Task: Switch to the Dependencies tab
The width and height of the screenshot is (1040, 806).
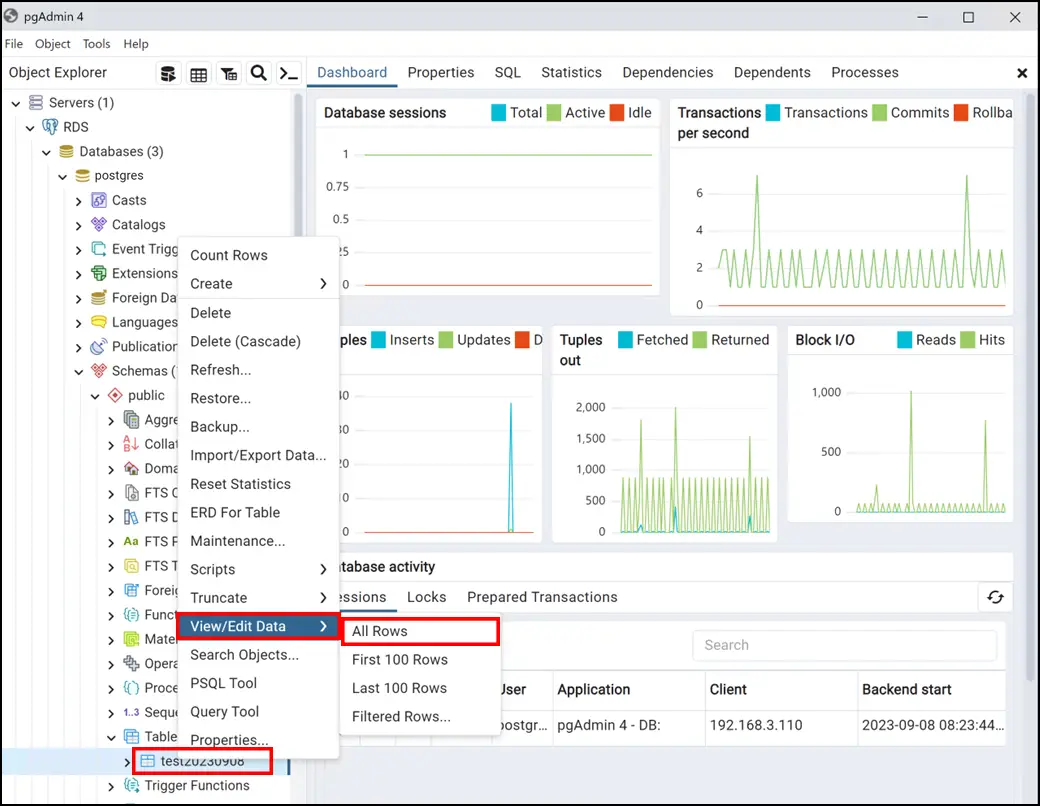Action: 668,72
